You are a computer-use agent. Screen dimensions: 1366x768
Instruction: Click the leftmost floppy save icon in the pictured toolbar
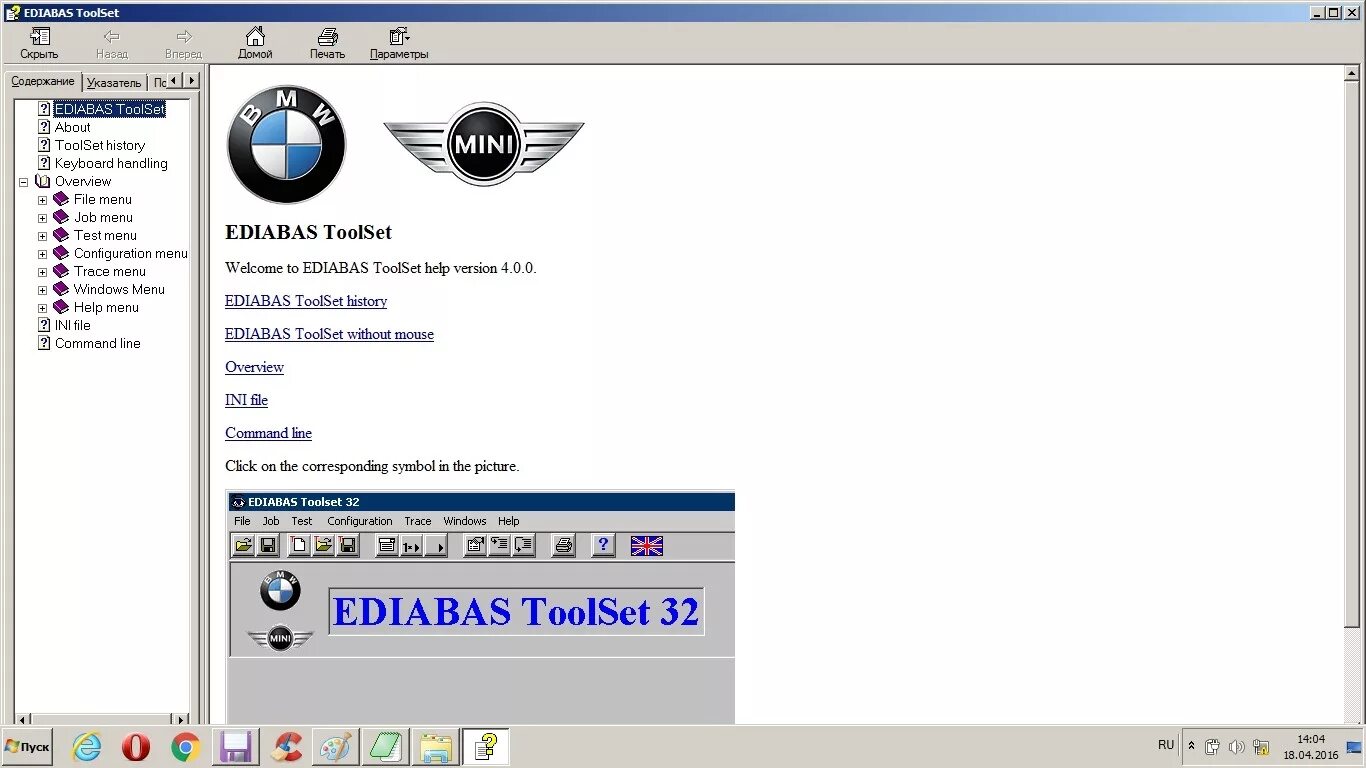(x=268, y=545)
